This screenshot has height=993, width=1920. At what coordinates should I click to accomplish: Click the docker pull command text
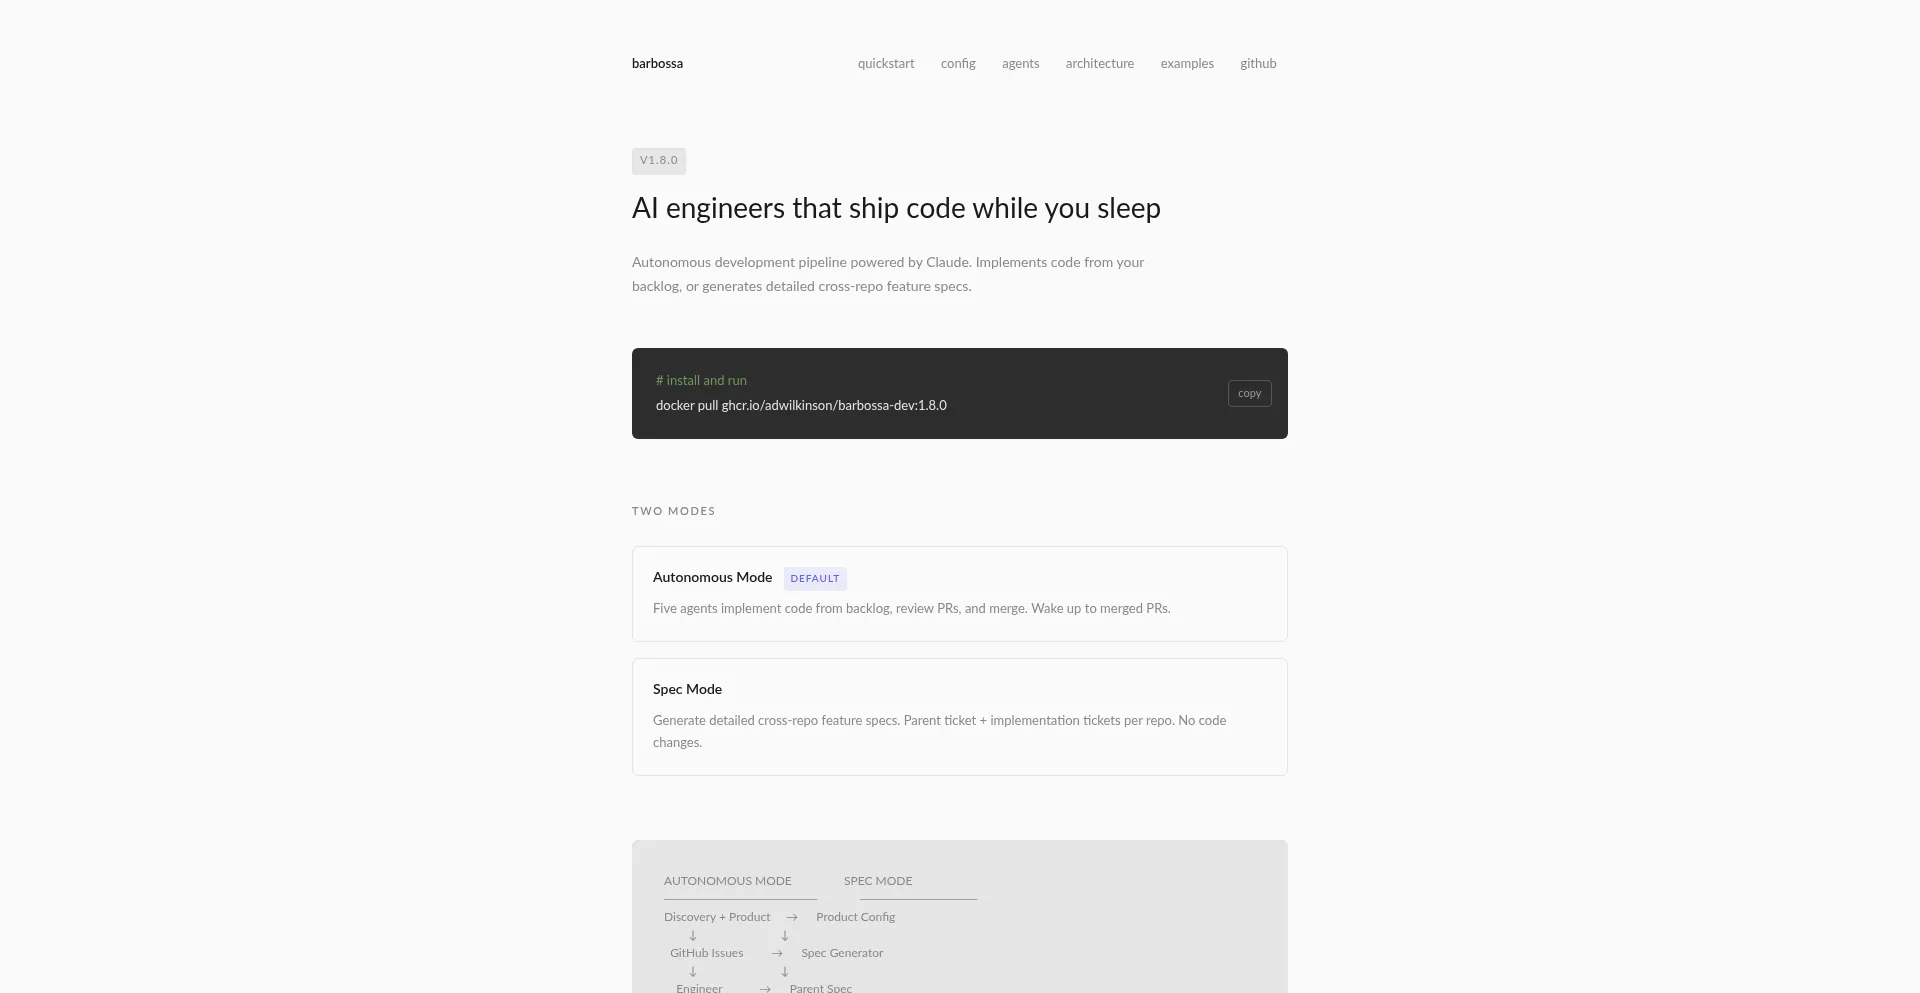(x=801, y=406)
